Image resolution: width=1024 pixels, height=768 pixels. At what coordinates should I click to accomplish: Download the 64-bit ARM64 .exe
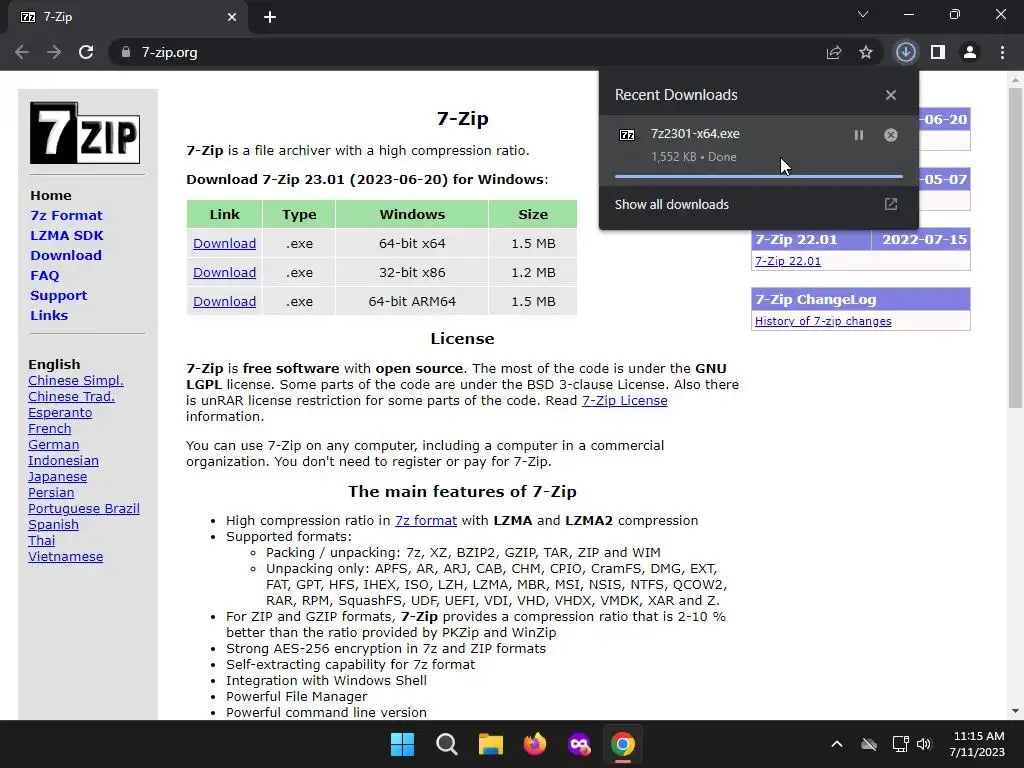click(x=225, y=302)
